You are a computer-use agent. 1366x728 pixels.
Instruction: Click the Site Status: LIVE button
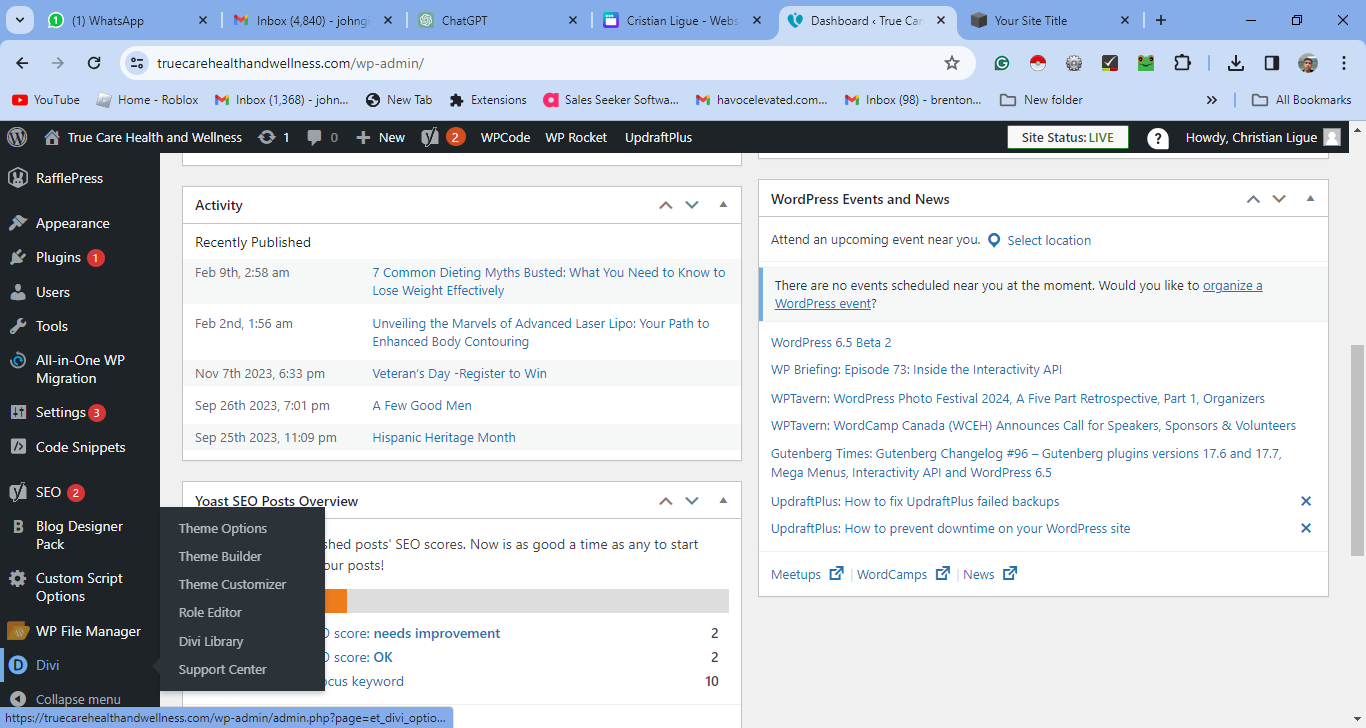coord(1067,137)
